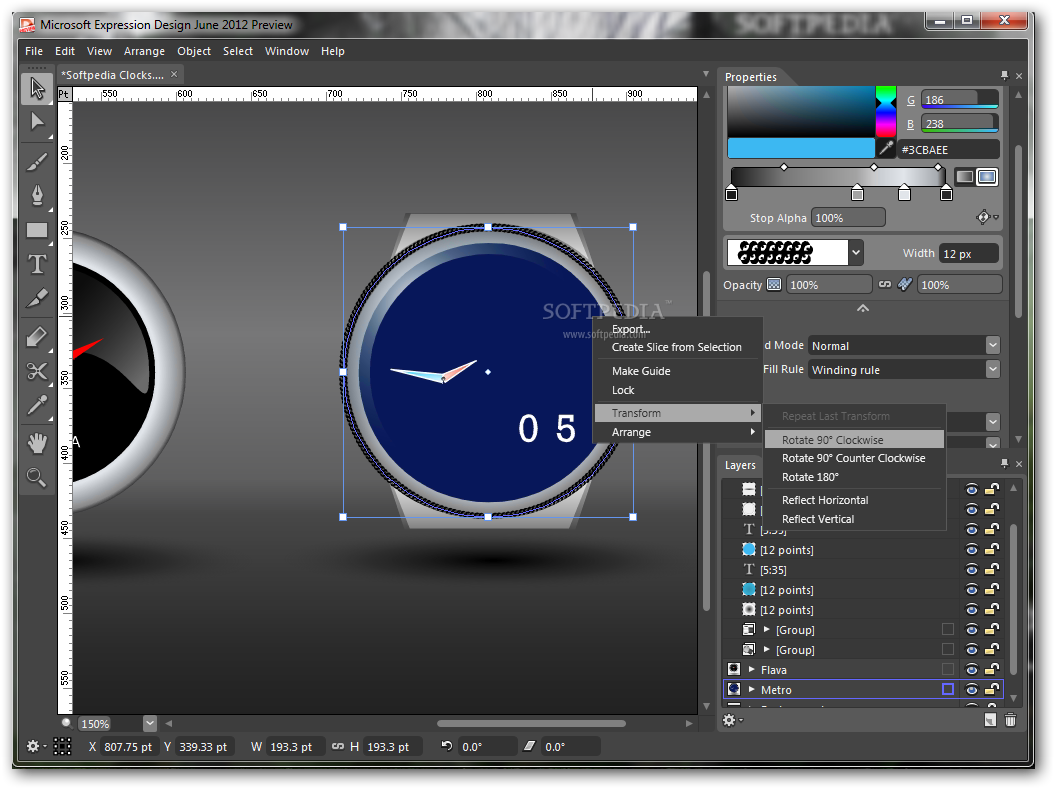Select the Rectangle shape tool
The image size is (1055, 789).
tap(37, 231)
